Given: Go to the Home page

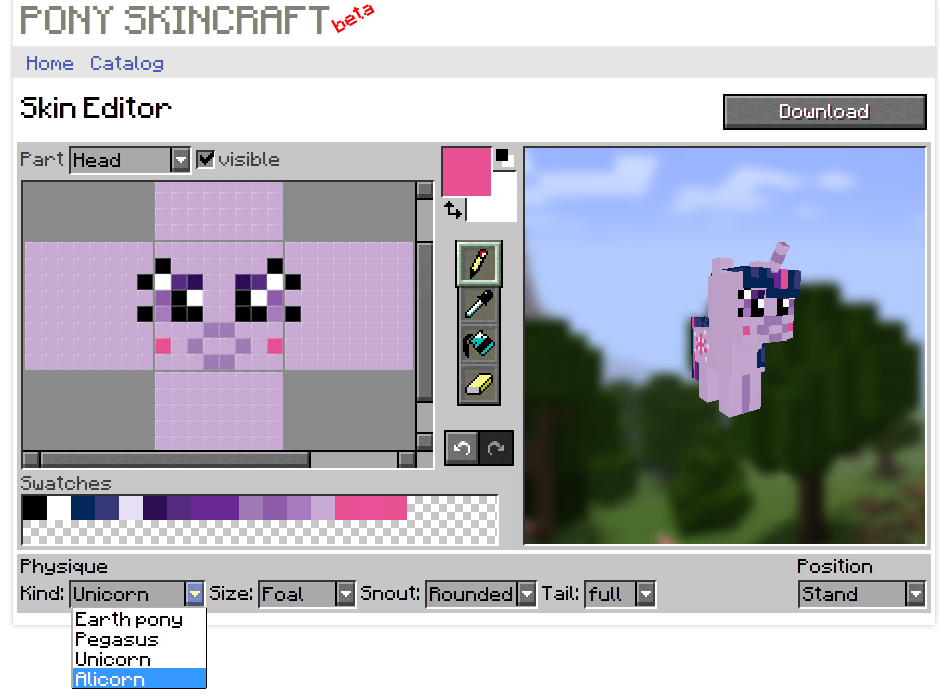Looking at the screenshot, I should pyautogui.click(x=50, y=63).
